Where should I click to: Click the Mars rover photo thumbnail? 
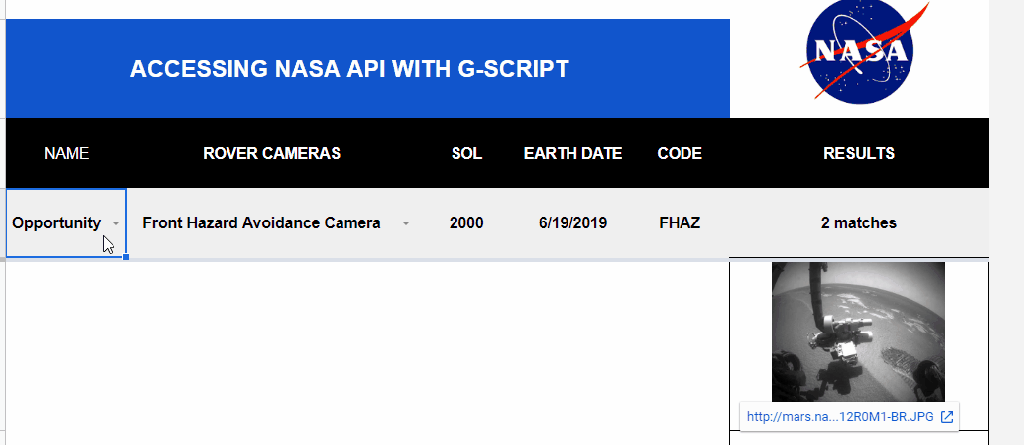click(858, 330)
